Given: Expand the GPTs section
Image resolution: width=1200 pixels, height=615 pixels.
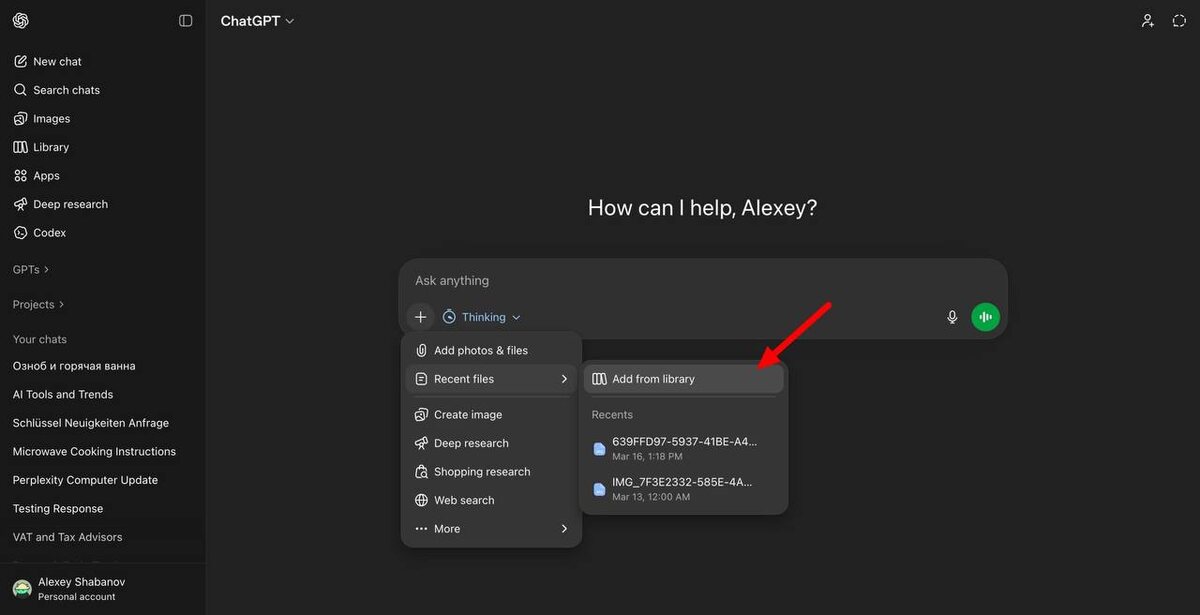Looking at the screenshot, I should (31, 269).
